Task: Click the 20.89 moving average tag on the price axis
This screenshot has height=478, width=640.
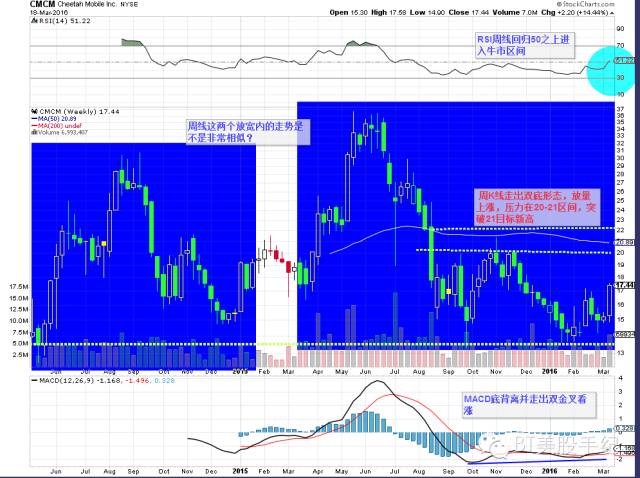Action: (625, 242)
